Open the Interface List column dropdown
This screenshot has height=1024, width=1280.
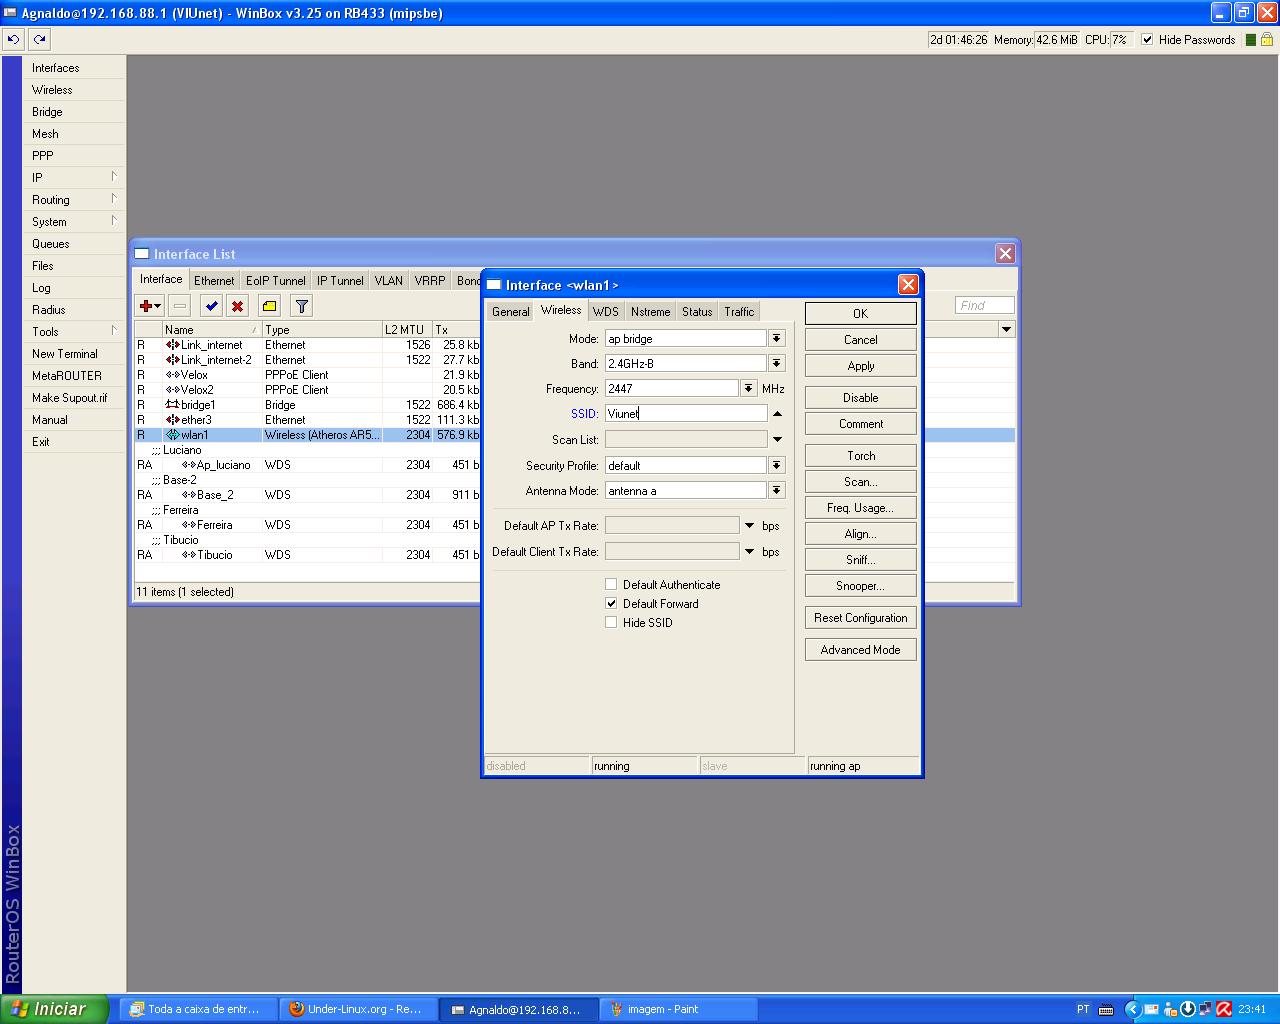(x=1006, y=329)
